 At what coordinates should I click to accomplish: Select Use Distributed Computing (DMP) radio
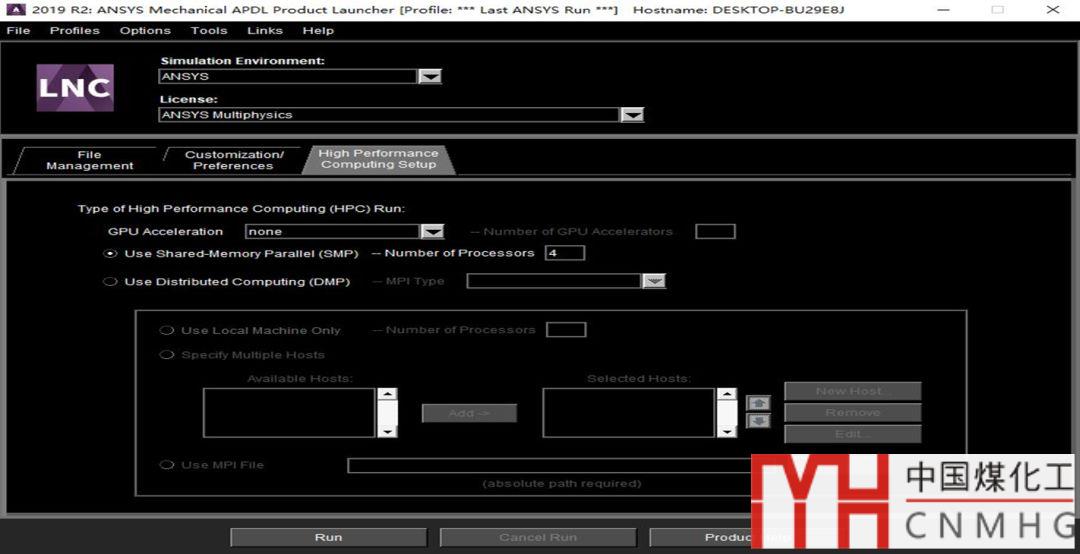tap(110, 281)
